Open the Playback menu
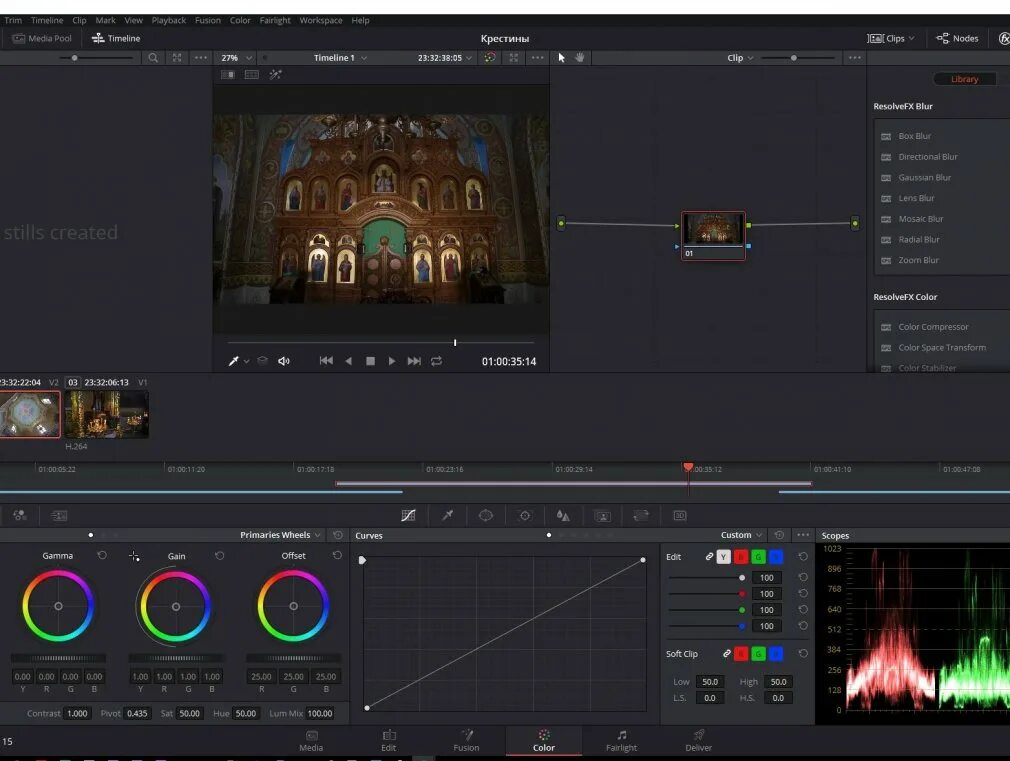The image size is (1010, 761). tap(169, 20)
